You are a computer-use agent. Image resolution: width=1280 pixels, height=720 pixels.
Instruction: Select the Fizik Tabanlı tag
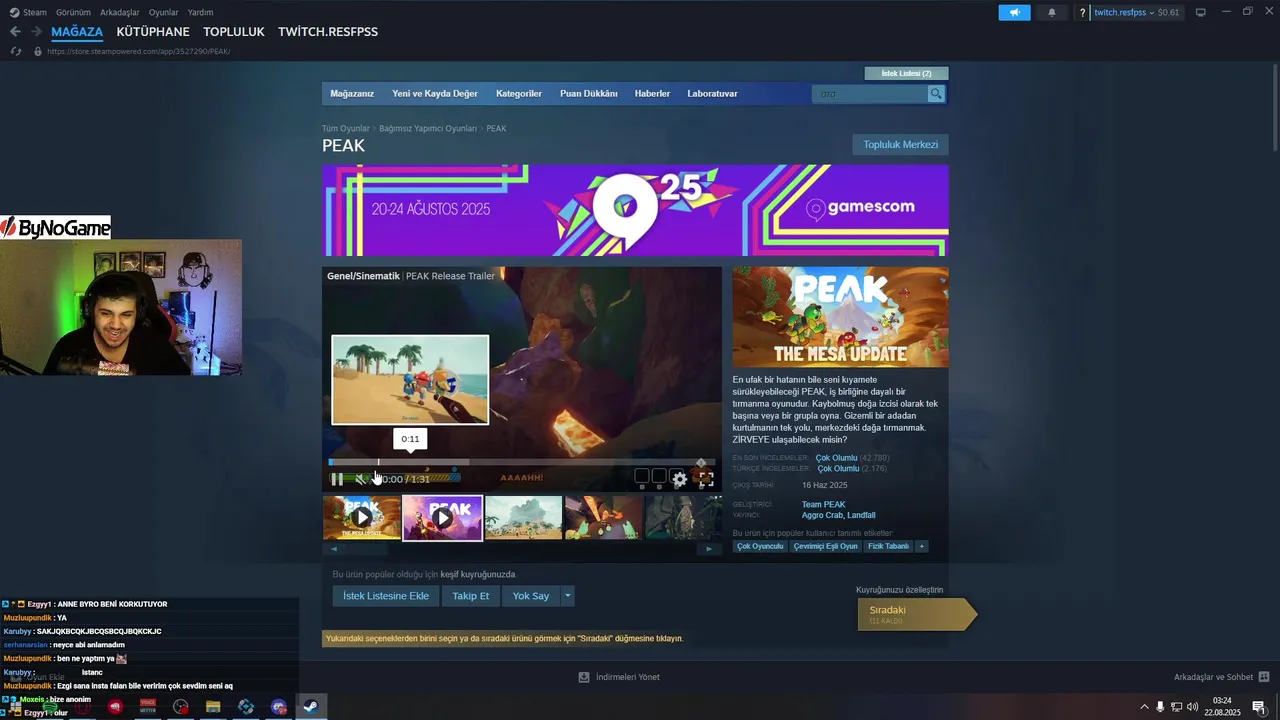888,547
